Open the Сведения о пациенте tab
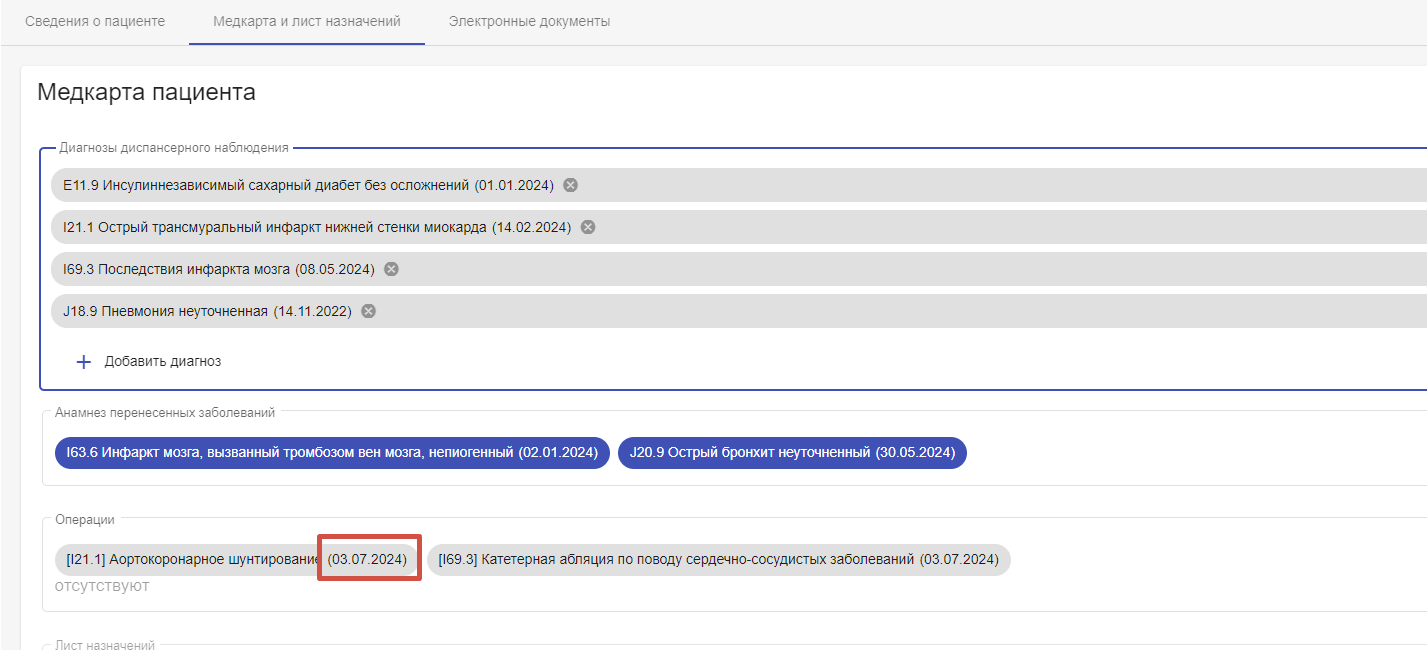Viewport: 1427px width, 650px height. pyautogui.click(x=95, y=21)
